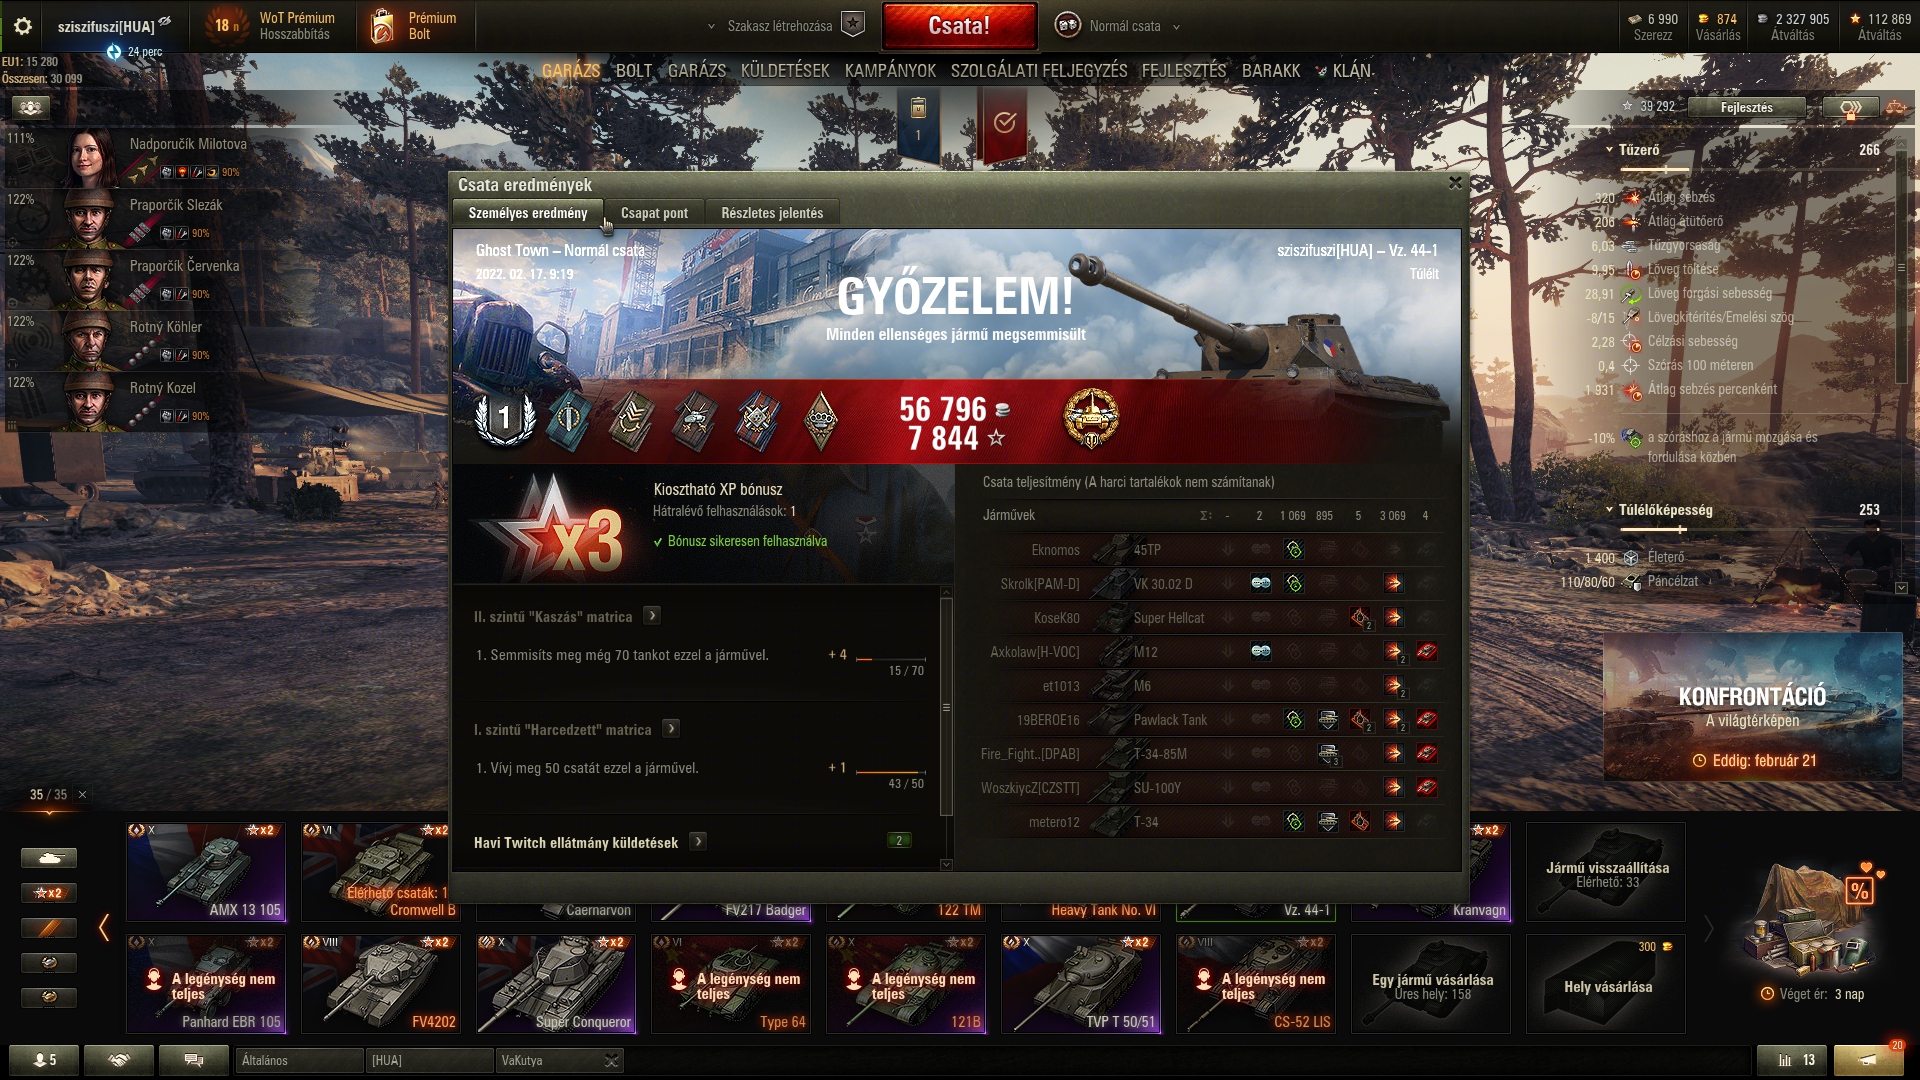Open Fejlesztés research button

[1746, 107]
